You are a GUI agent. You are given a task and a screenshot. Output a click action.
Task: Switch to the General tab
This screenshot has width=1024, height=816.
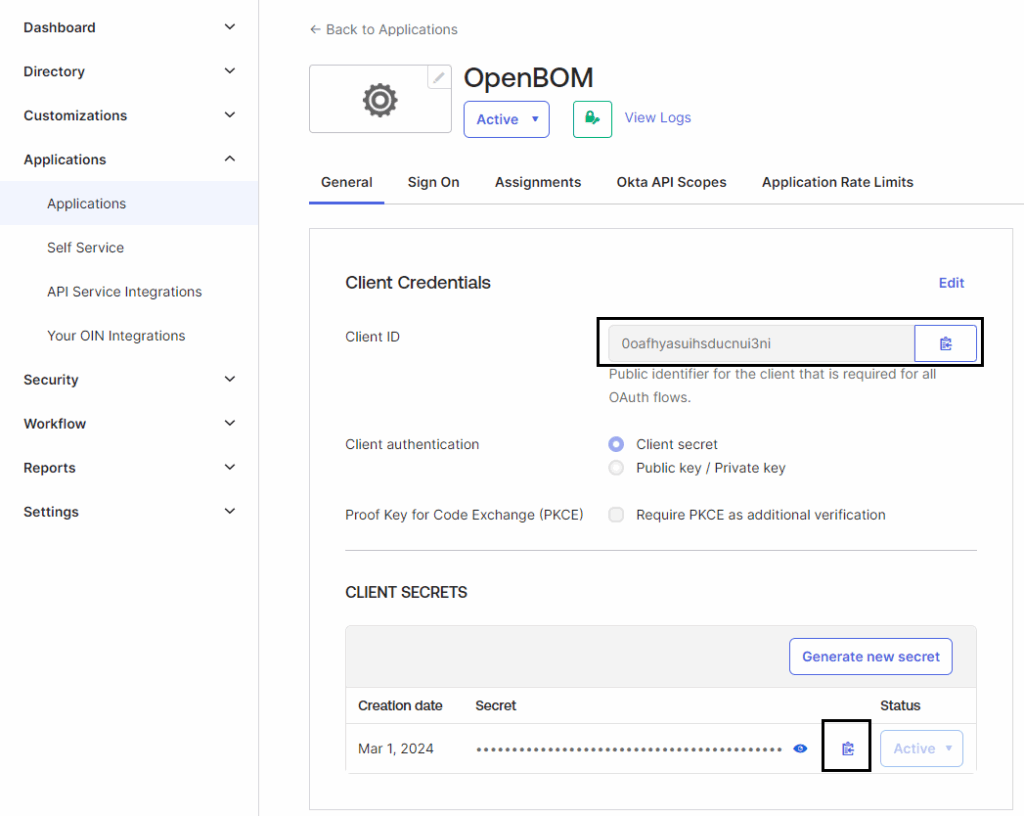[347, 182]
